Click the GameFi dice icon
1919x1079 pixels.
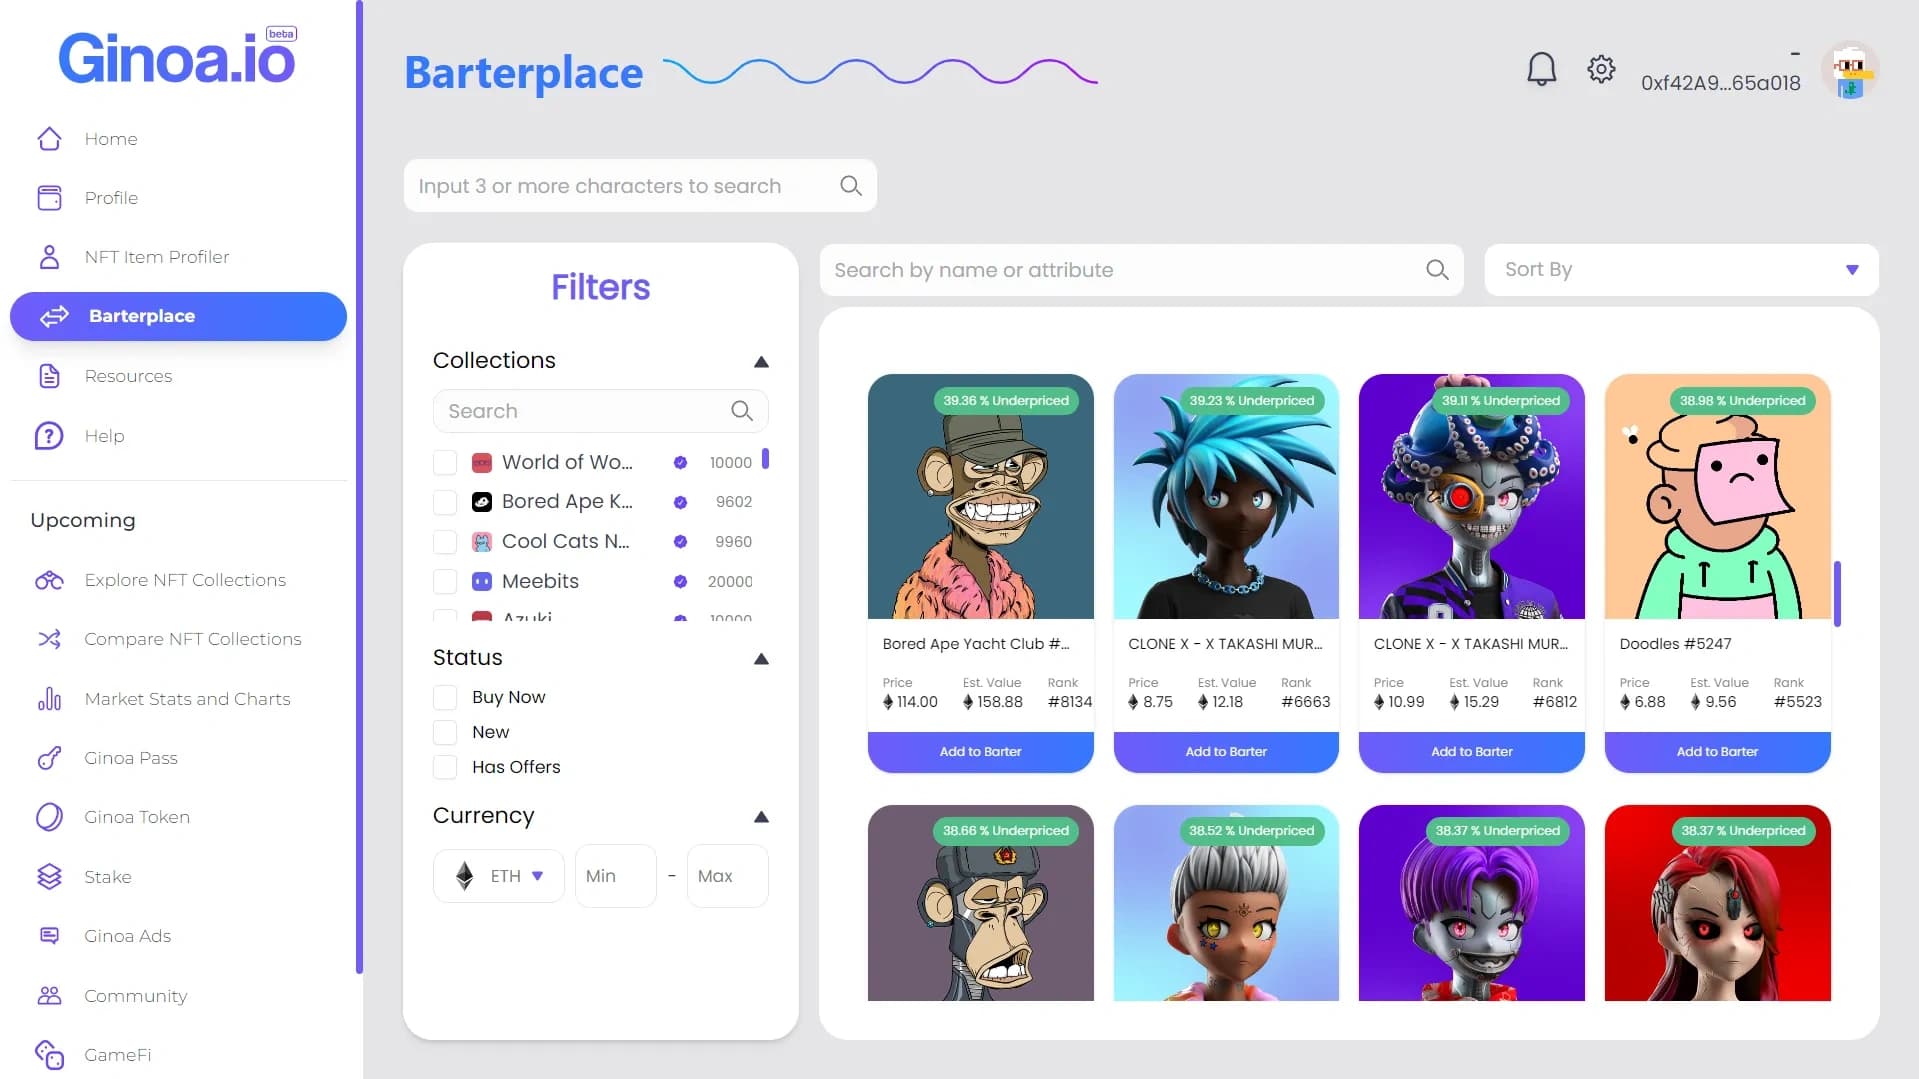tap(49, 1055)
